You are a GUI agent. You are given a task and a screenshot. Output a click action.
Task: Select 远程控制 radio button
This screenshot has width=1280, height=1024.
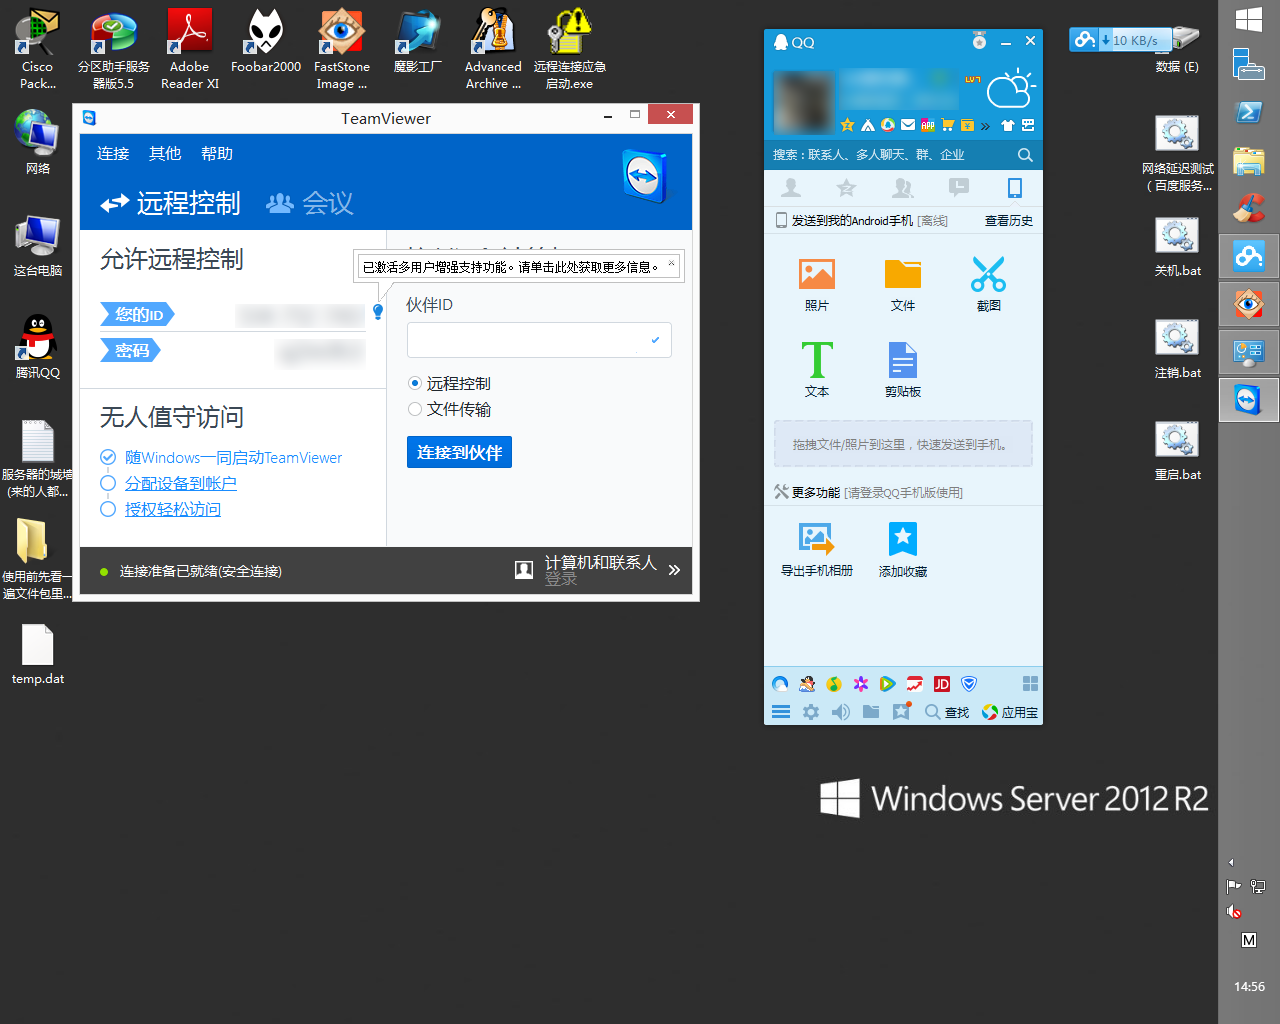pyautogui.click(x=415, y=383)
